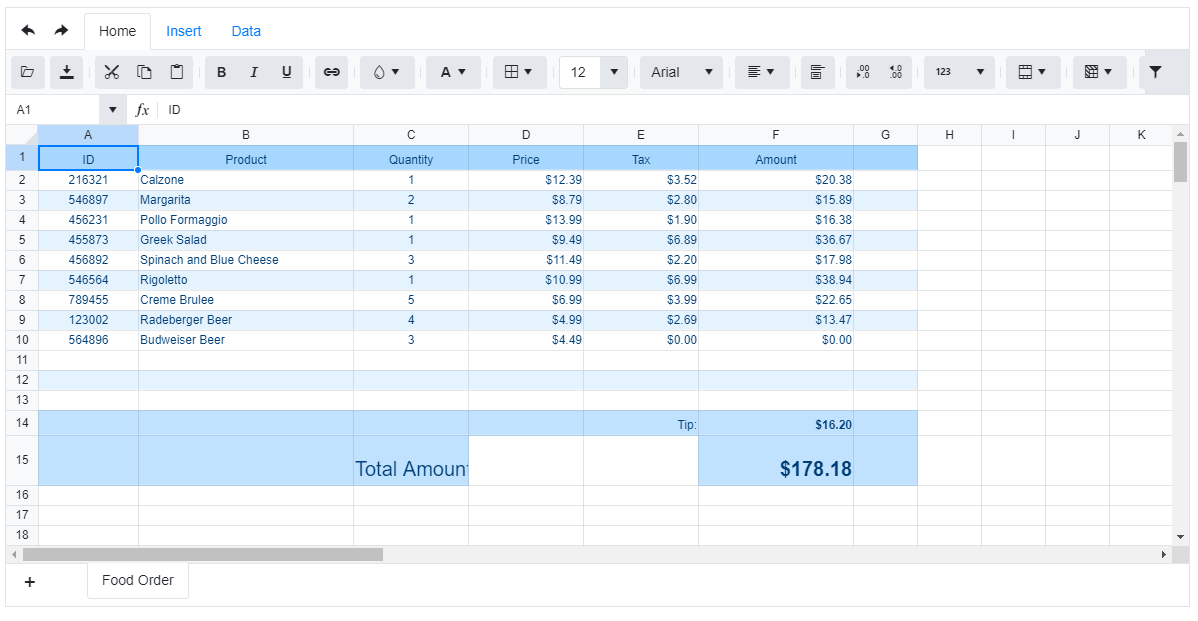Click the select all corner triangle
Screen dimensions: 1198x621
coord(22,135)
